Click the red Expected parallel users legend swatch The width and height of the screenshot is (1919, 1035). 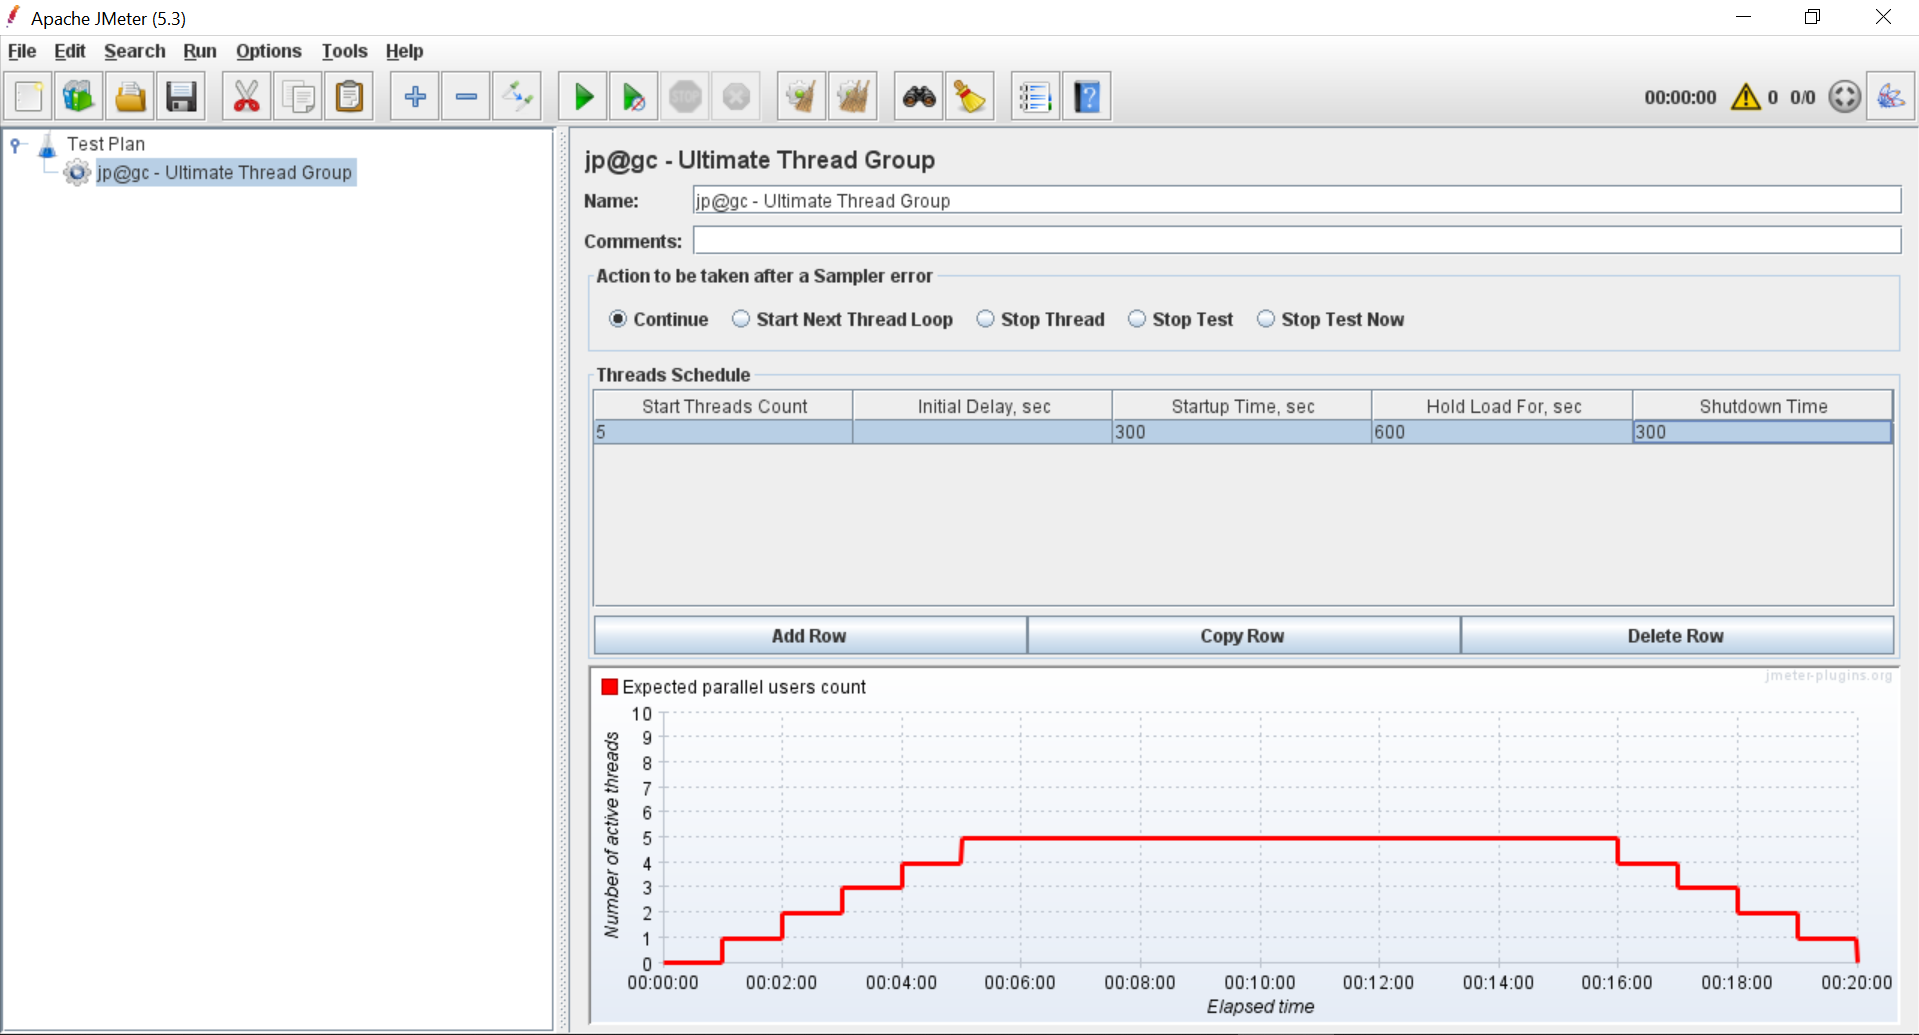point(609,687)
